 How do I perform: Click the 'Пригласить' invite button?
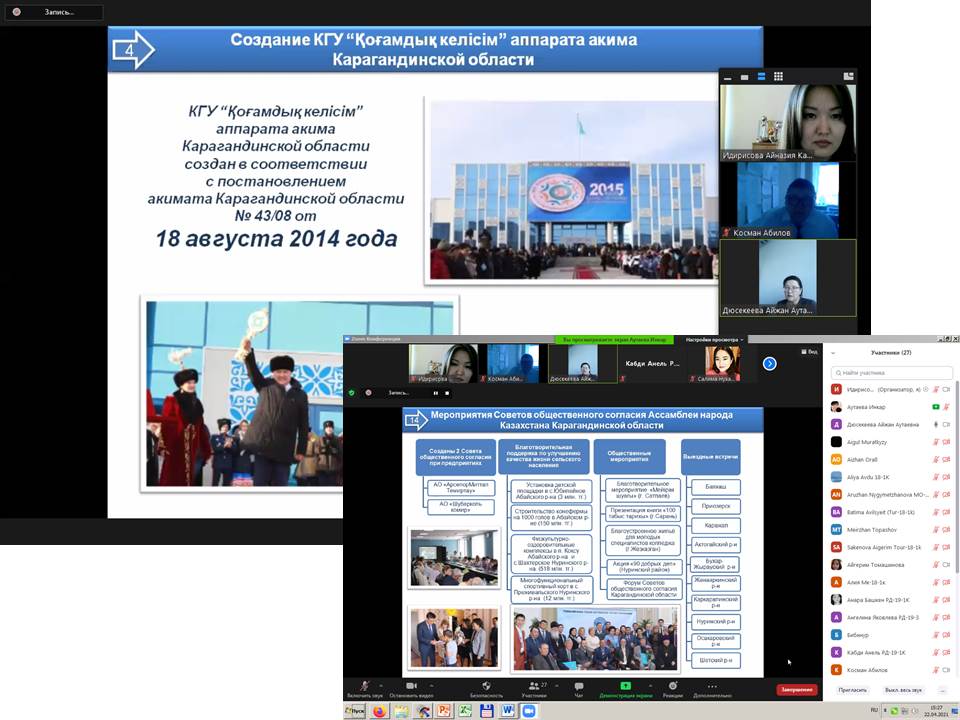click(852, 690)
